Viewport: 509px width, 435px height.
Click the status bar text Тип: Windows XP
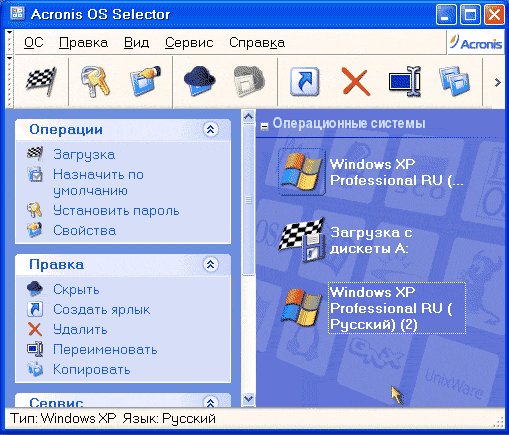pos(63,418)
